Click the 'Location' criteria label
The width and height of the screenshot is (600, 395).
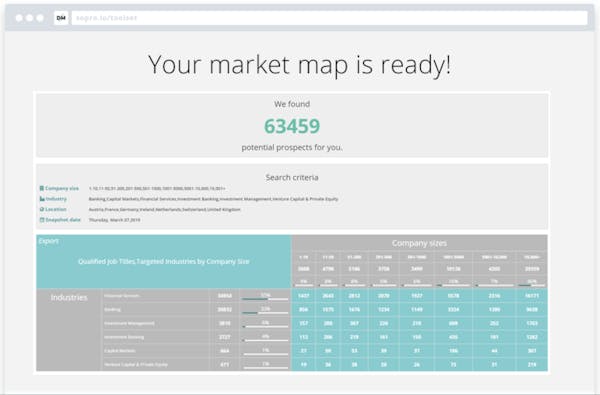pyautogui.click(x=56, y=209)
